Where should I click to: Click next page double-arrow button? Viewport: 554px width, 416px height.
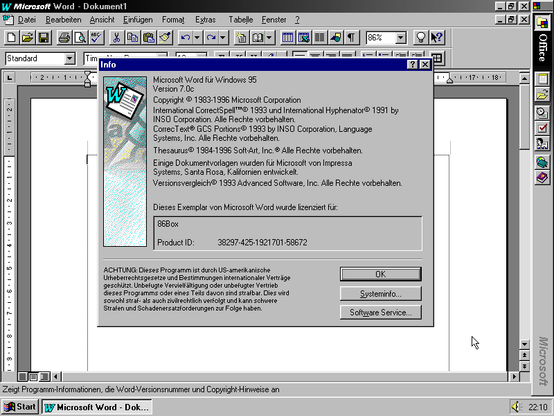point(524,366)
